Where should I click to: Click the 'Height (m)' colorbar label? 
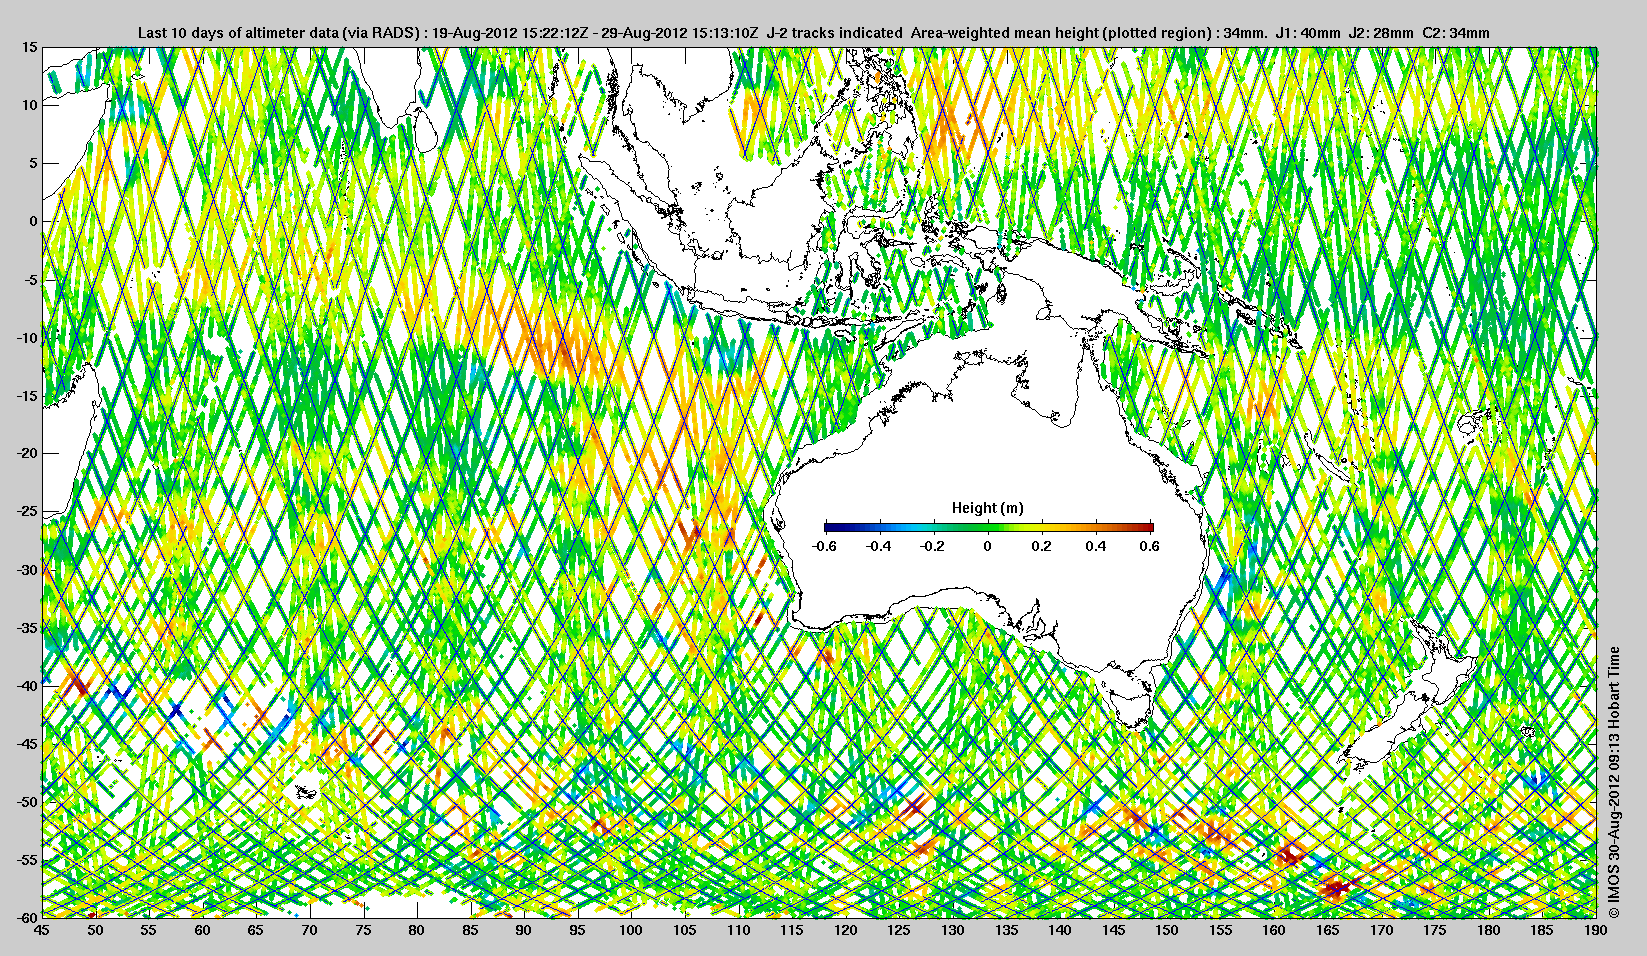tap(988, 508)
